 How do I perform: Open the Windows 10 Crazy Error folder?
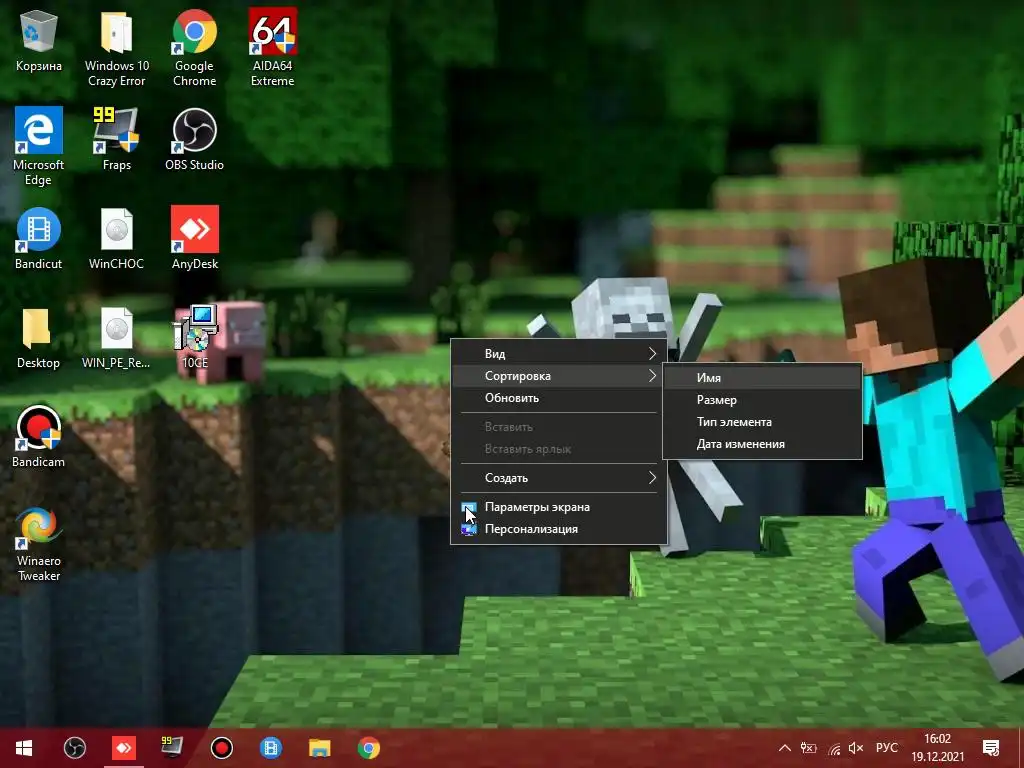(x=117, y=47)
